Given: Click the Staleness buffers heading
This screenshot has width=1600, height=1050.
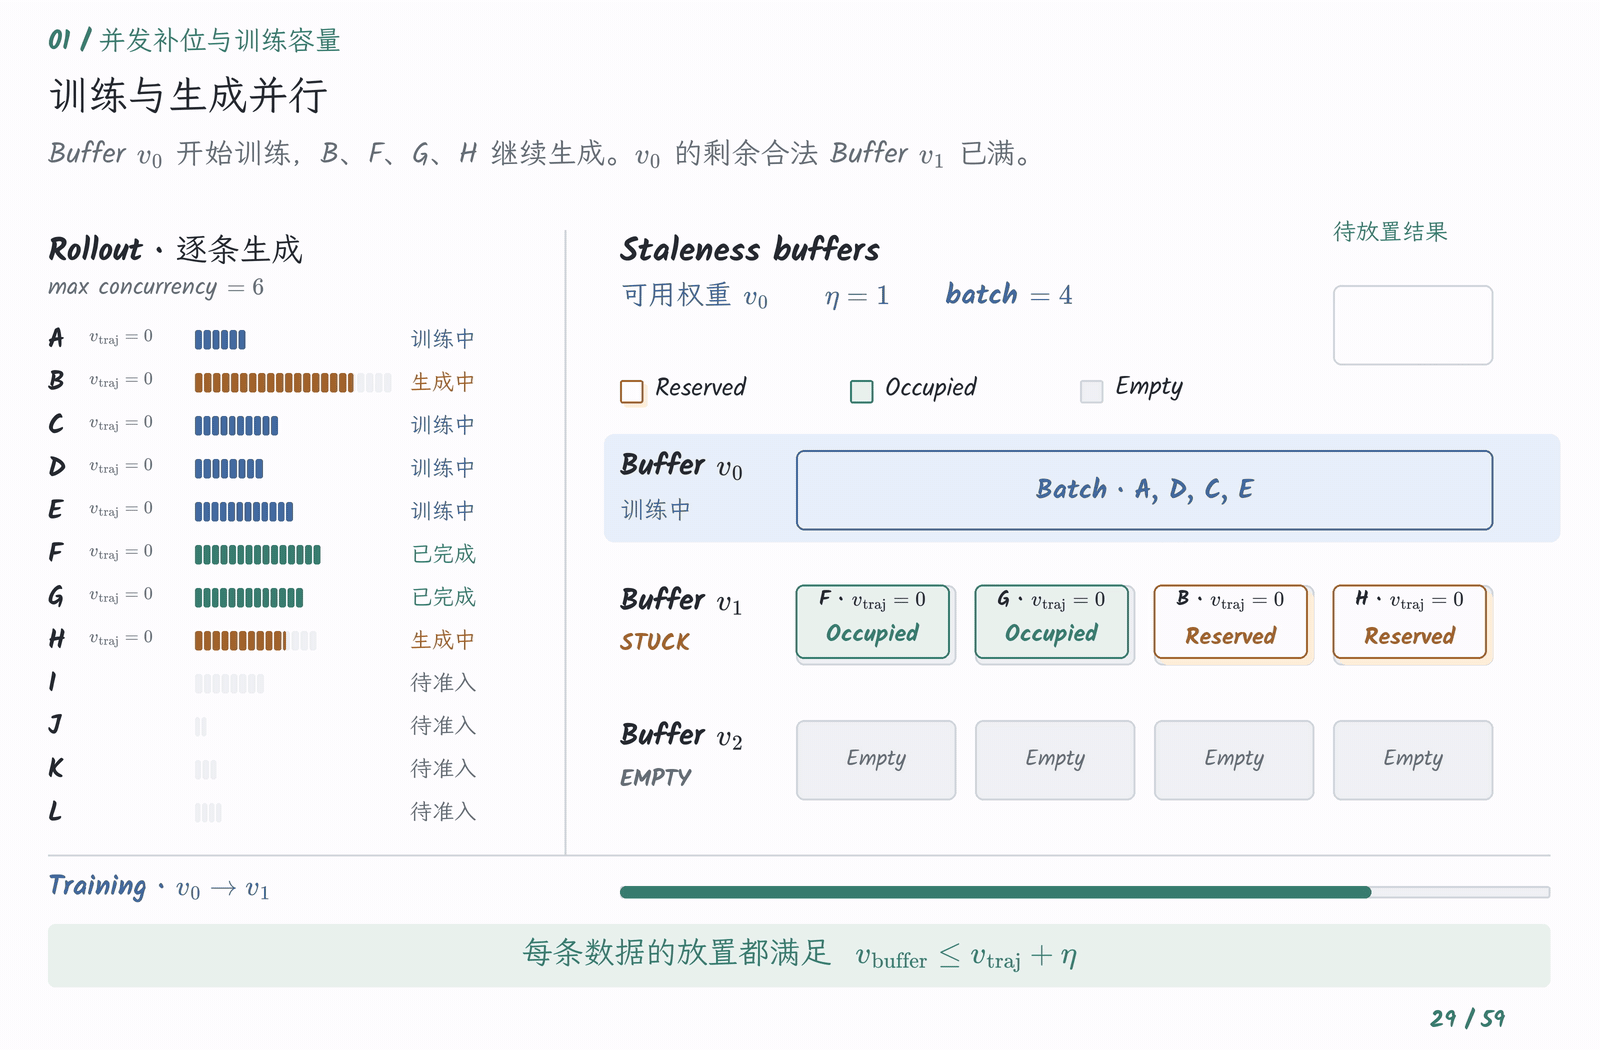Looking at the screenshot, I should point(750,250).
